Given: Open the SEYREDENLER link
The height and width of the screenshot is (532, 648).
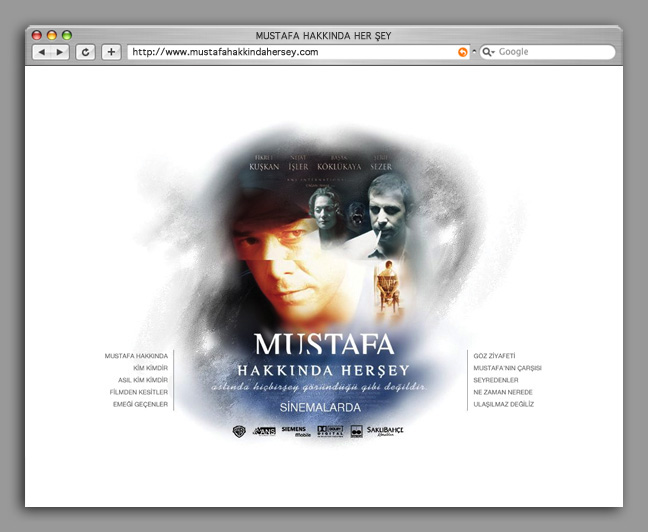Looking at the screenshot, I should coord(496,380).
